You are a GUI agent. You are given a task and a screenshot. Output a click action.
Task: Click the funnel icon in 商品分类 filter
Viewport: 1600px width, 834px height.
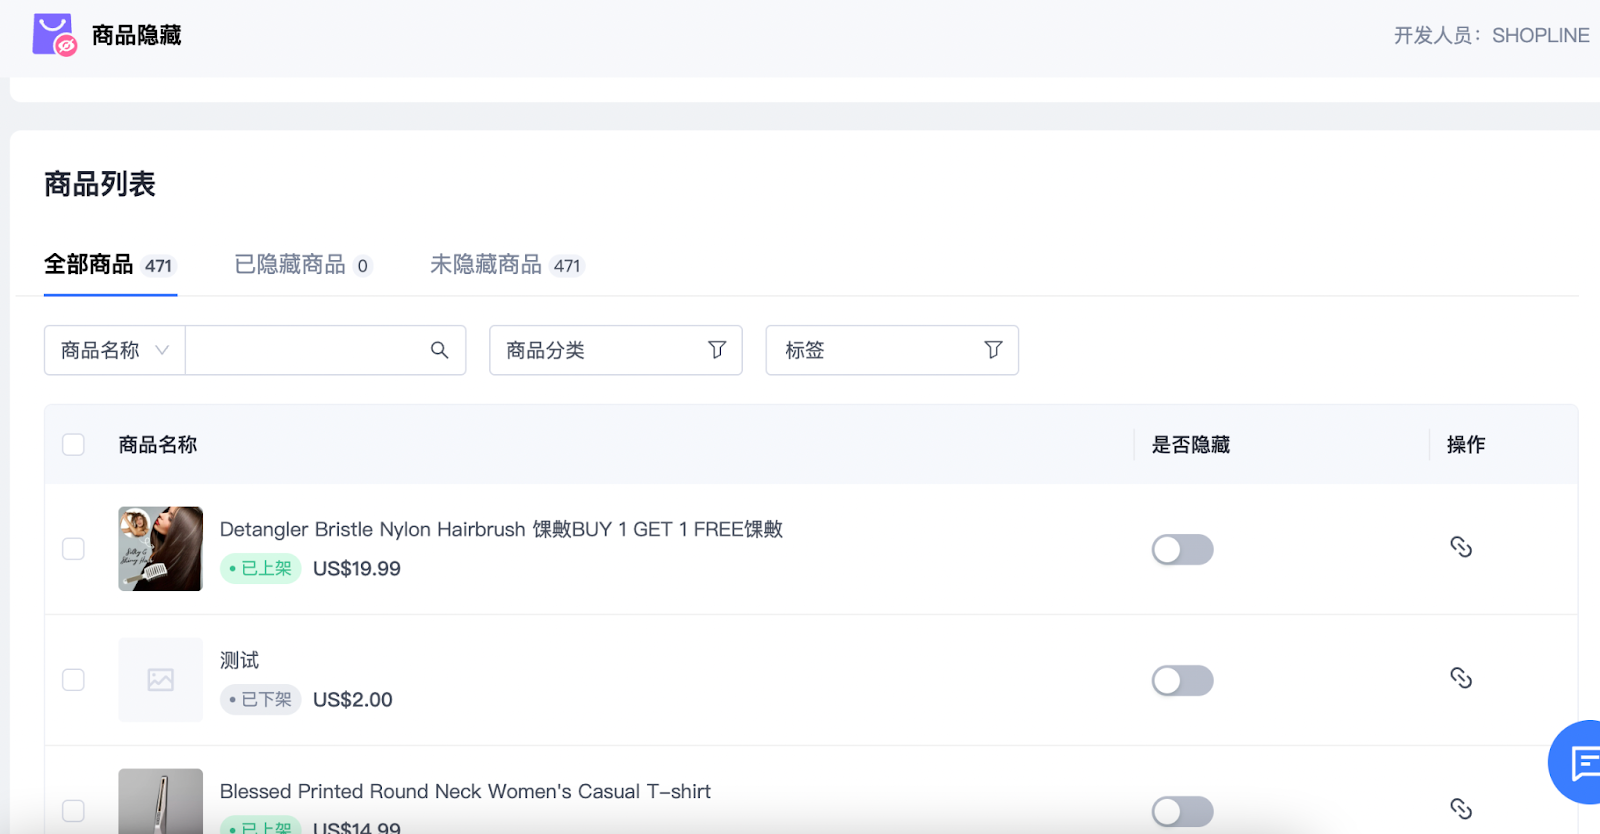point(717,350)
